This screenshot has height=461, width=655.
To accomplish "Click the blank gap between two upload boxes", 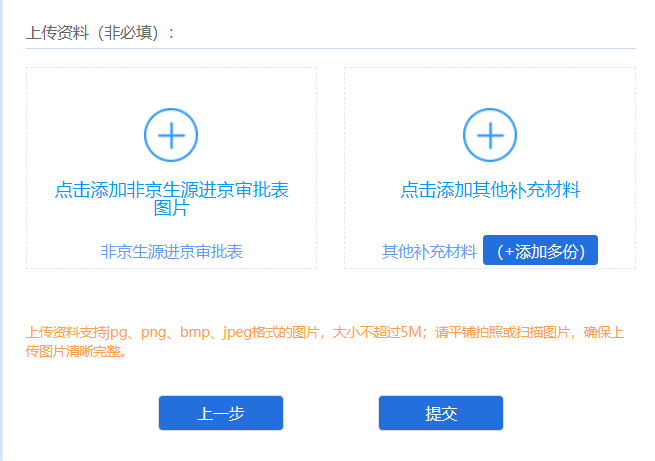I will [x=330, y=168].
